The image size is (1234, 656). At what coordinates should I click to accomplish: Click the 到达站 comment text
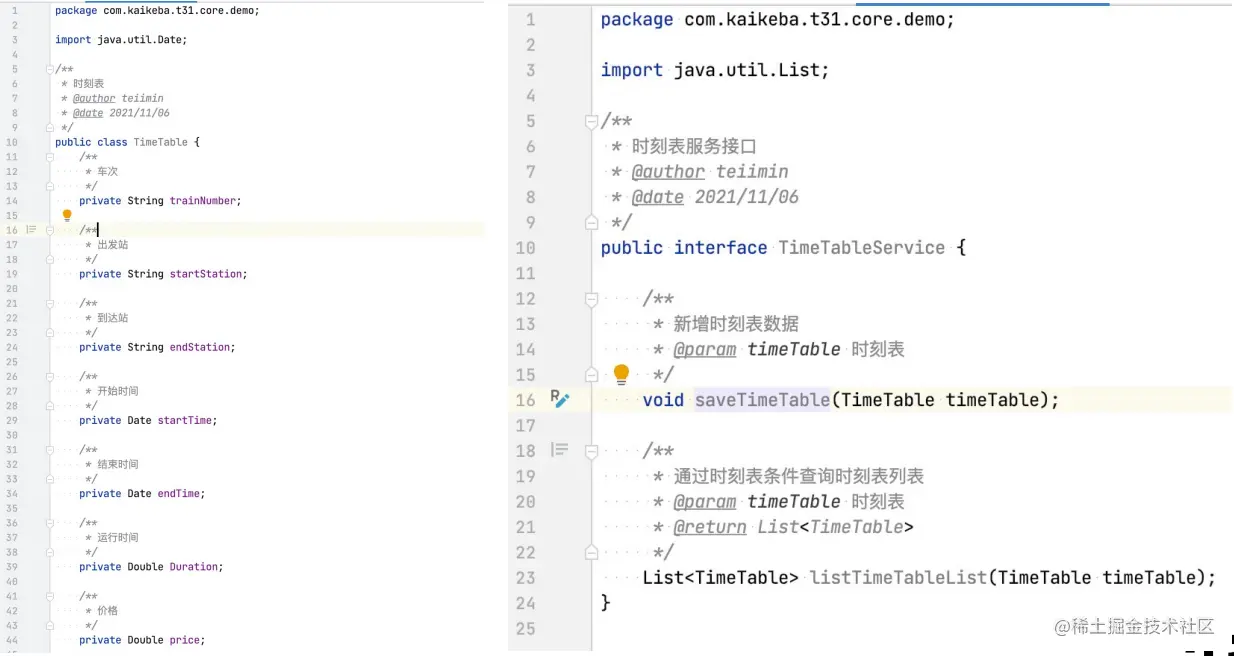point(113,318)
